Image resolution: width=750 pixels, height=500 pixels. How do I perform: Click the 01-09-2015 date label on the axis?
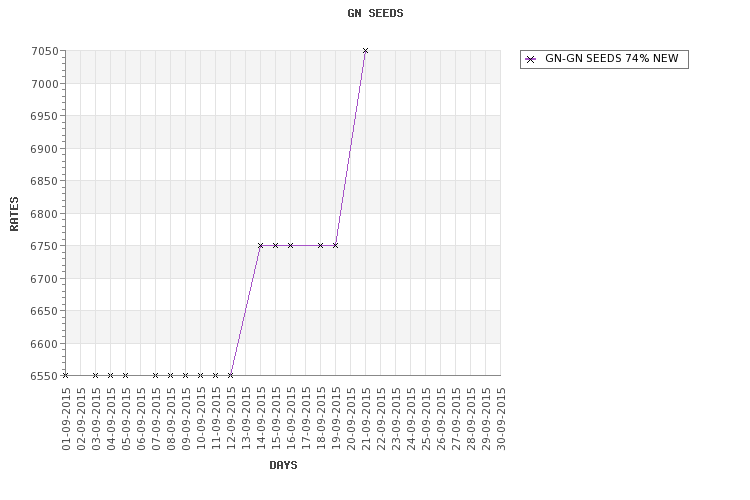coord(66,418)
